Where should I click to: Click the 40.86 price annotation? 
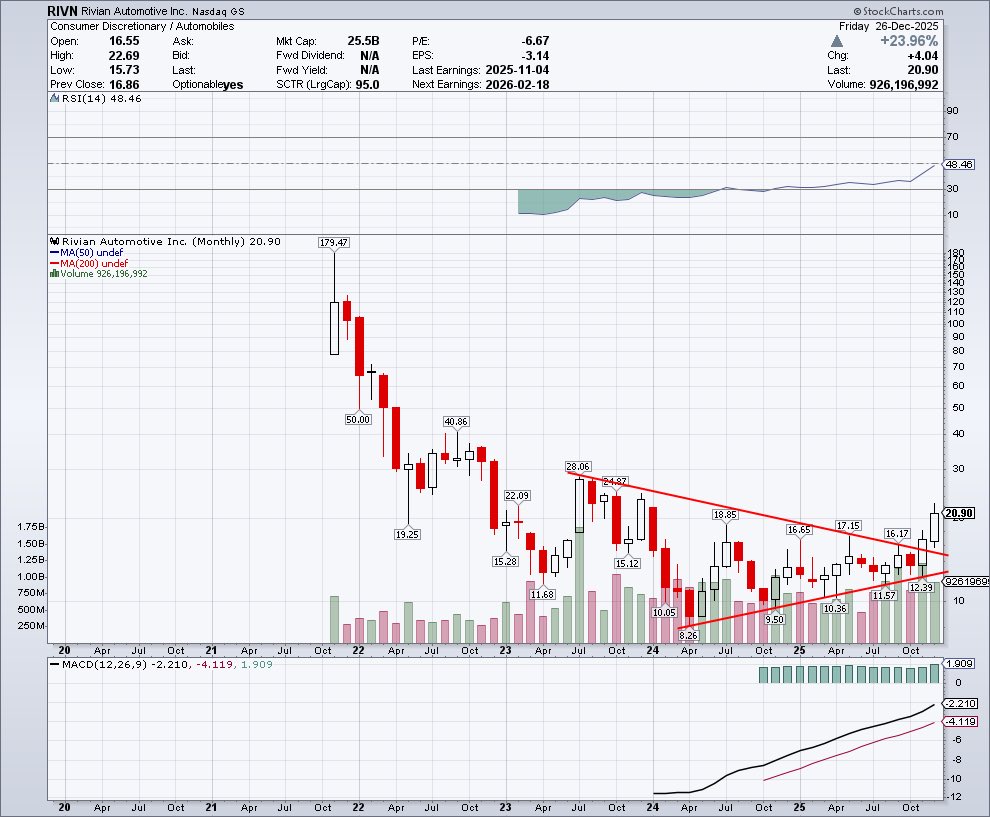[x=456, y=421]
